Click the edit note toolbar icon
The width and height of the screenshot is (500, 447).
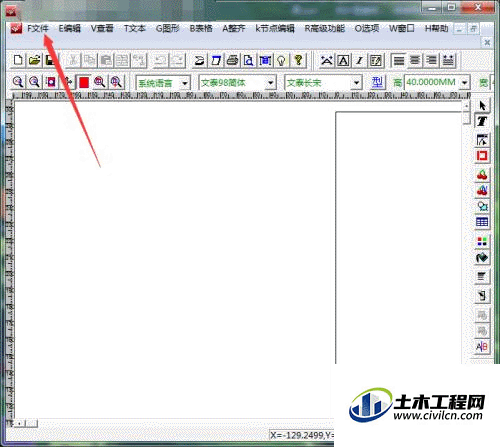tap(376, 61)
